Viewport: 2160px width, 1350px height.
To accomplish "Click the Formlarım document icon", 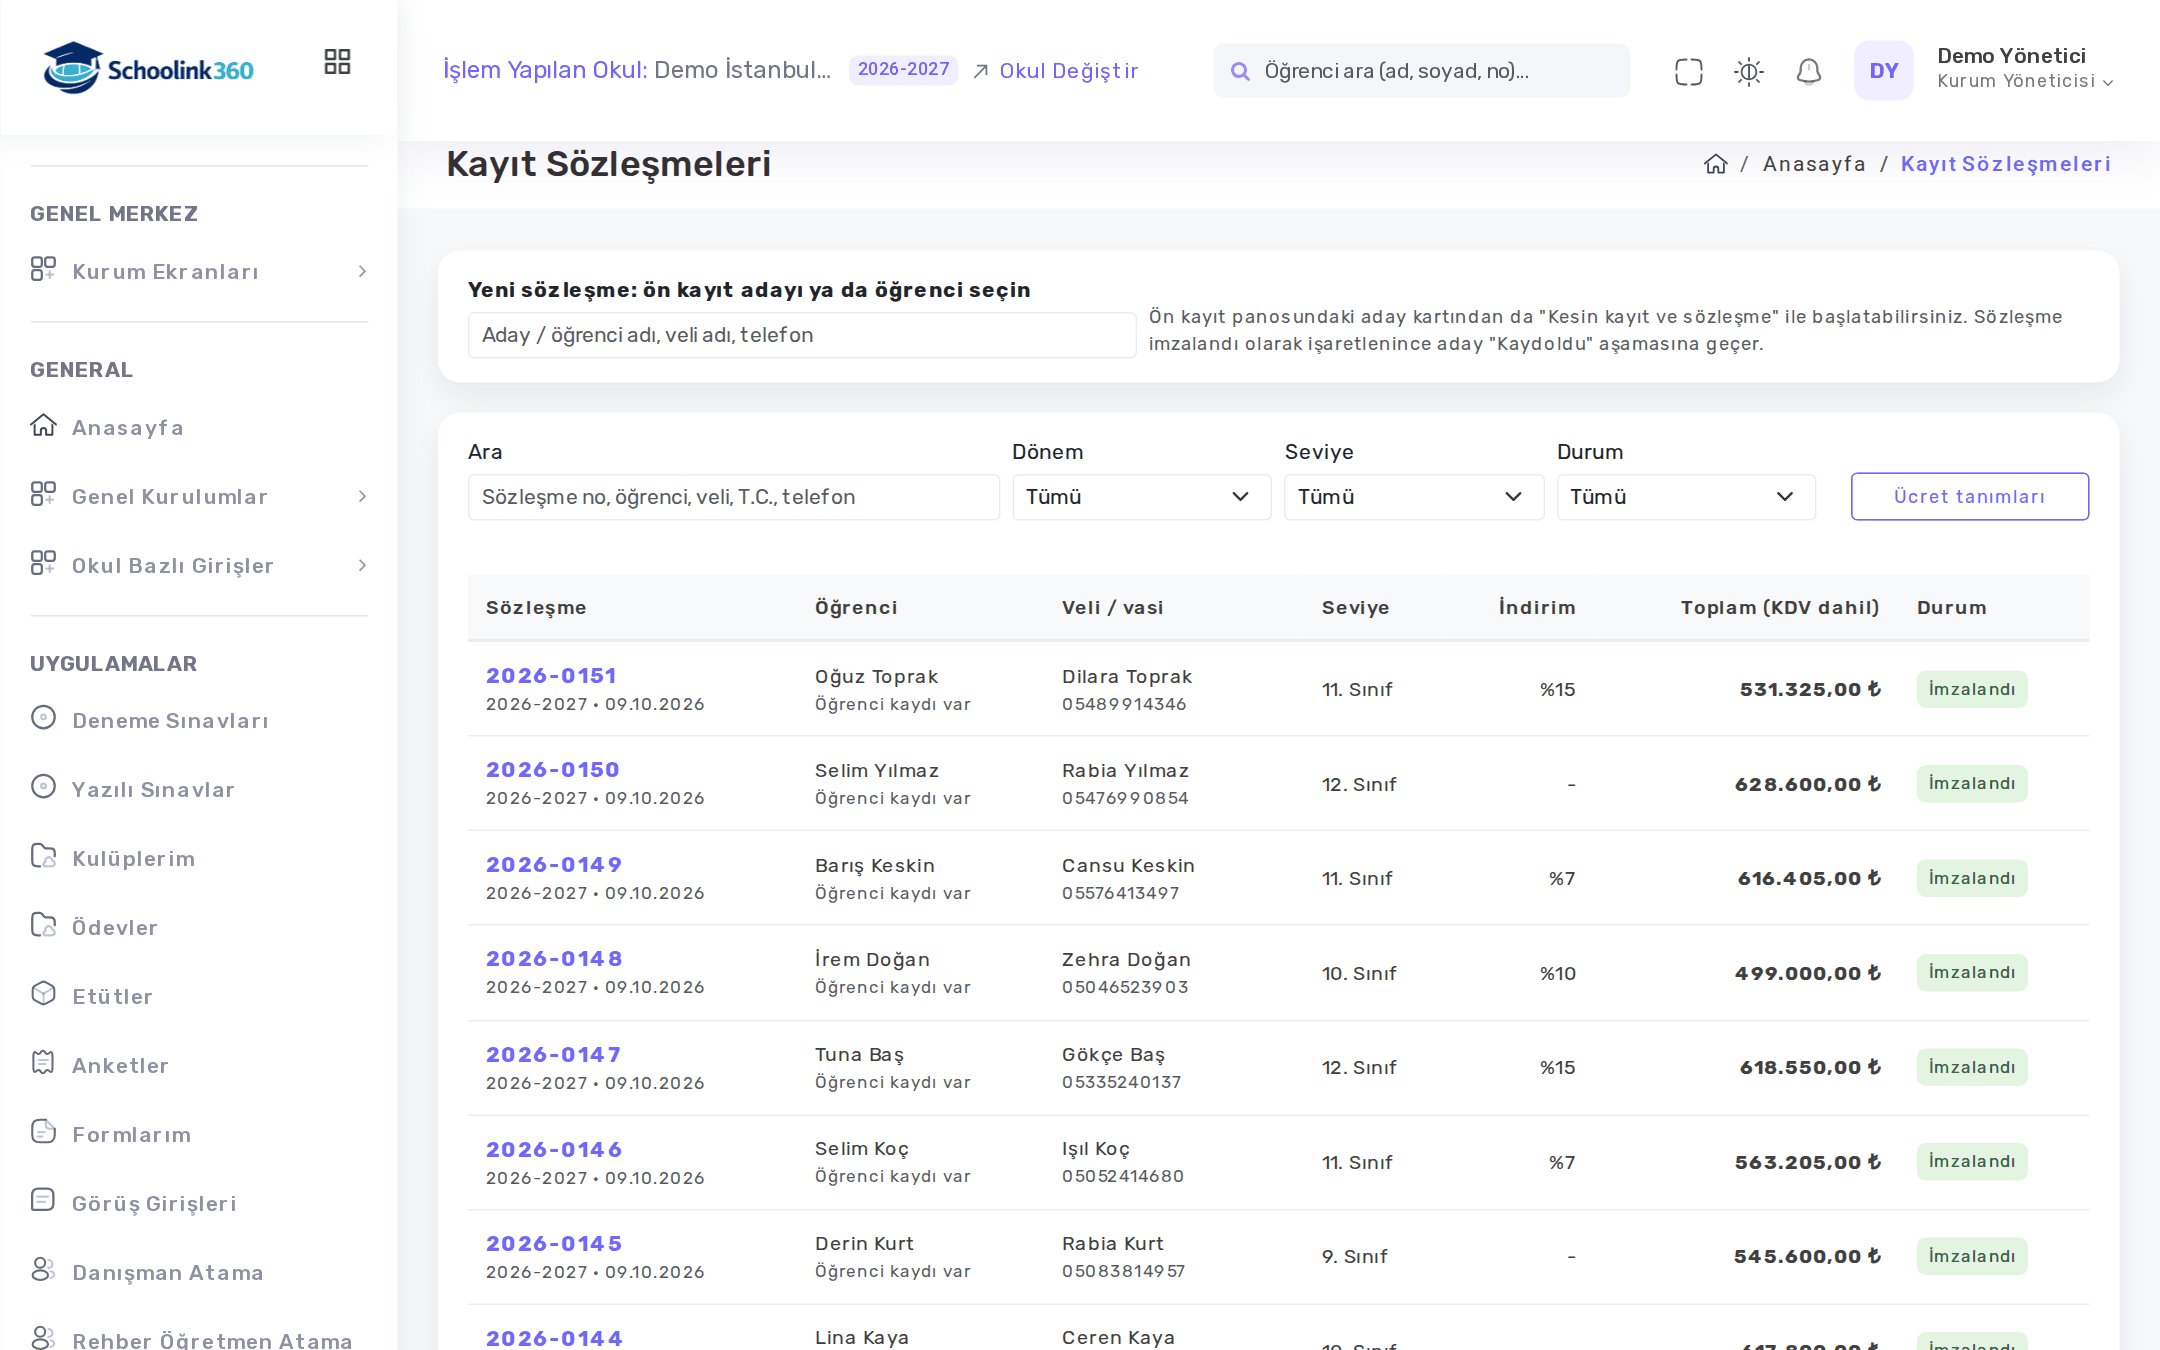I will click(43, 1131).
